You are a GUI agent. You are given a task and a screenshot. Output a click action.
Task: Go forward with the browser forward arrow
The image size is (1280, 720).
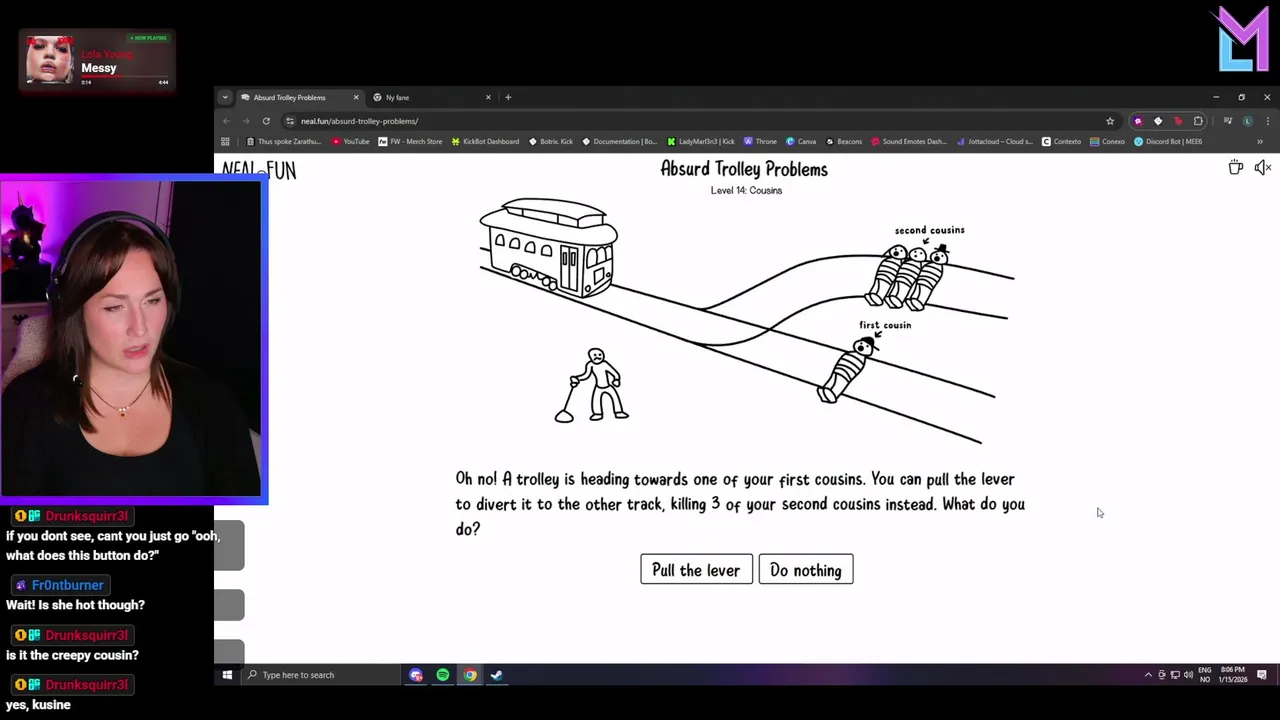[246, 121]
